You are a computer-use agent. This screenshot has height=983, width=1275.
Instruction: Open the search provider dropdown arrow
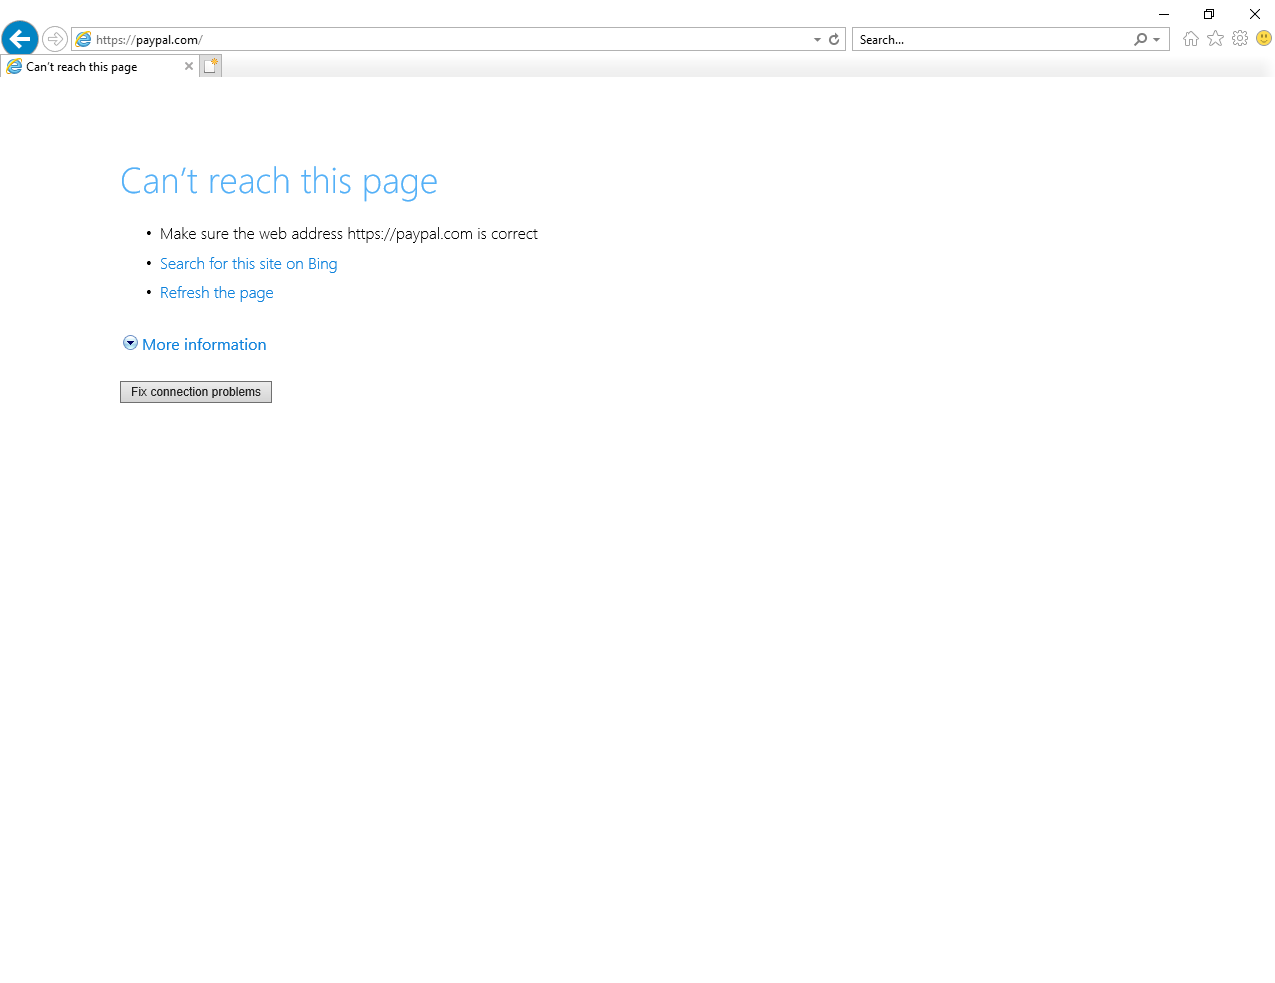1157,40
